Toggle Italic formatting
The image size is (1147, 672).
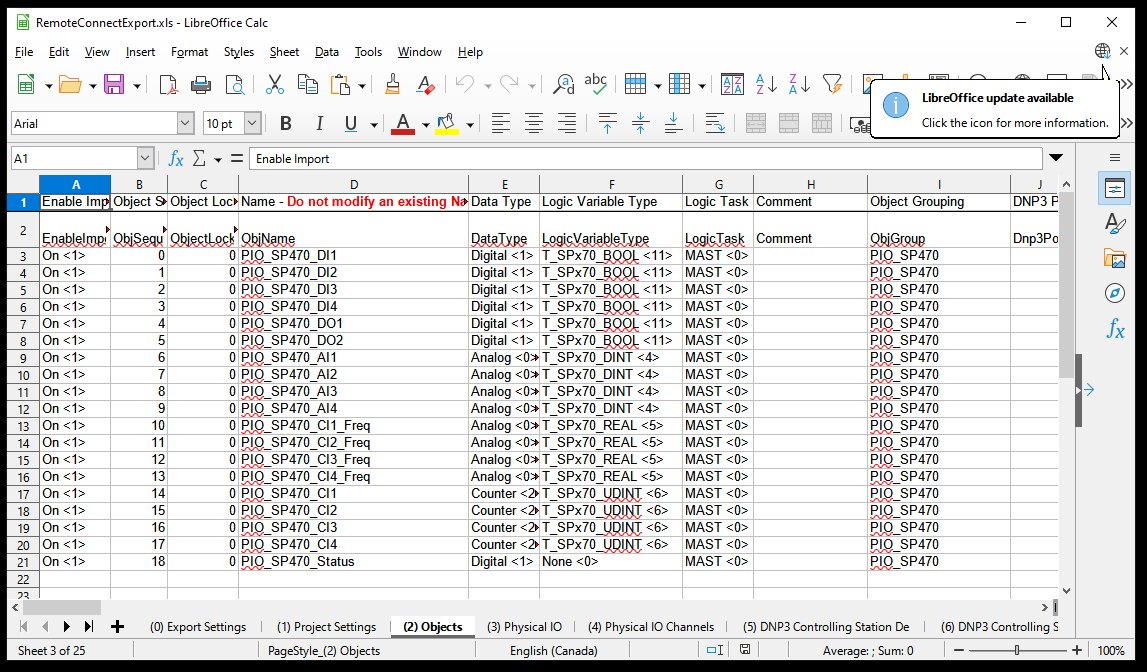[319, 124]
